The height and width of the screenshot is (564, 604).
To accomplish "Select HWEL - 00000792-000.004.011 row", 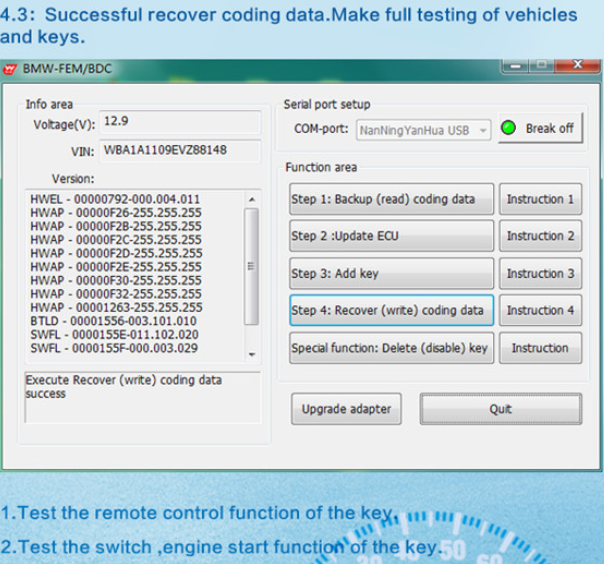I will 115,199.
